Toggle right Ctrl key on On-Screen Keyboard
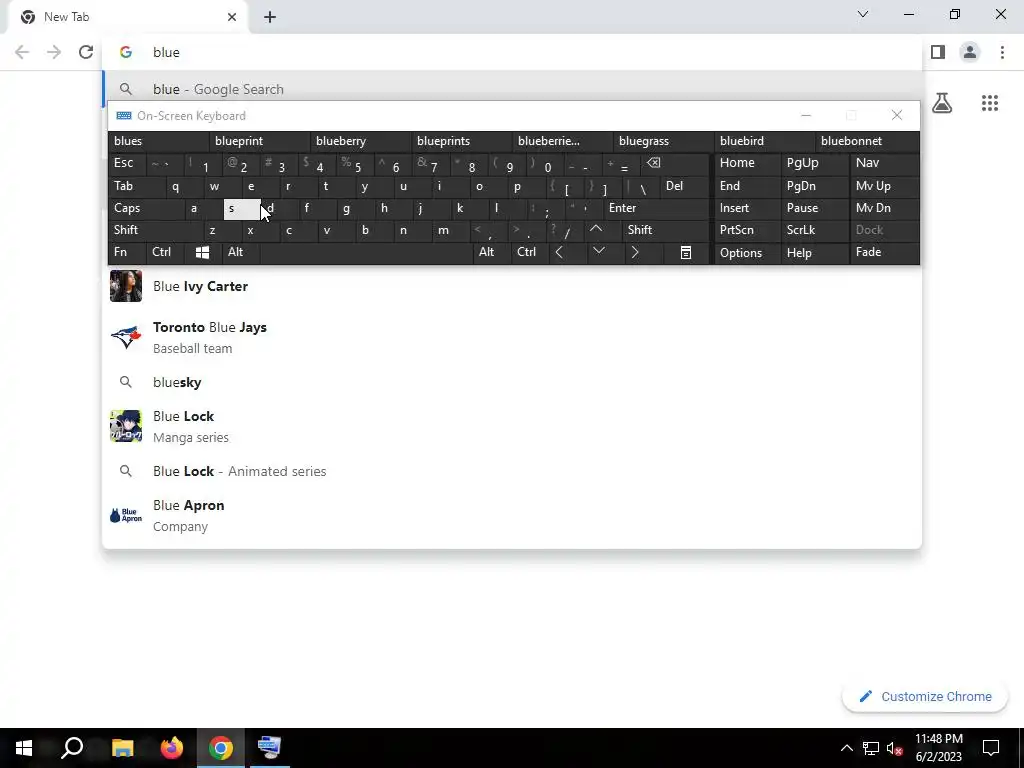1024x768 pixels. [x=530, y=252]
